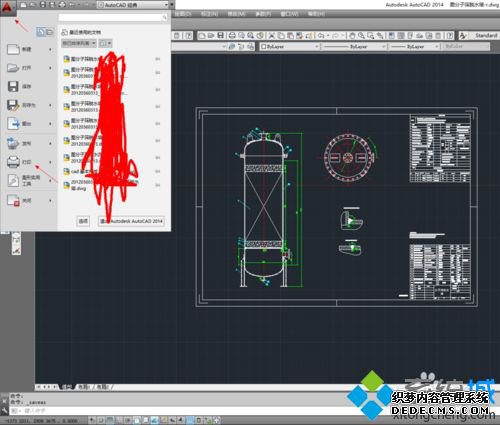Click the wrench icon beside command line
The height and width of the screenshot is (425, 500).
[x=4, y=410]
